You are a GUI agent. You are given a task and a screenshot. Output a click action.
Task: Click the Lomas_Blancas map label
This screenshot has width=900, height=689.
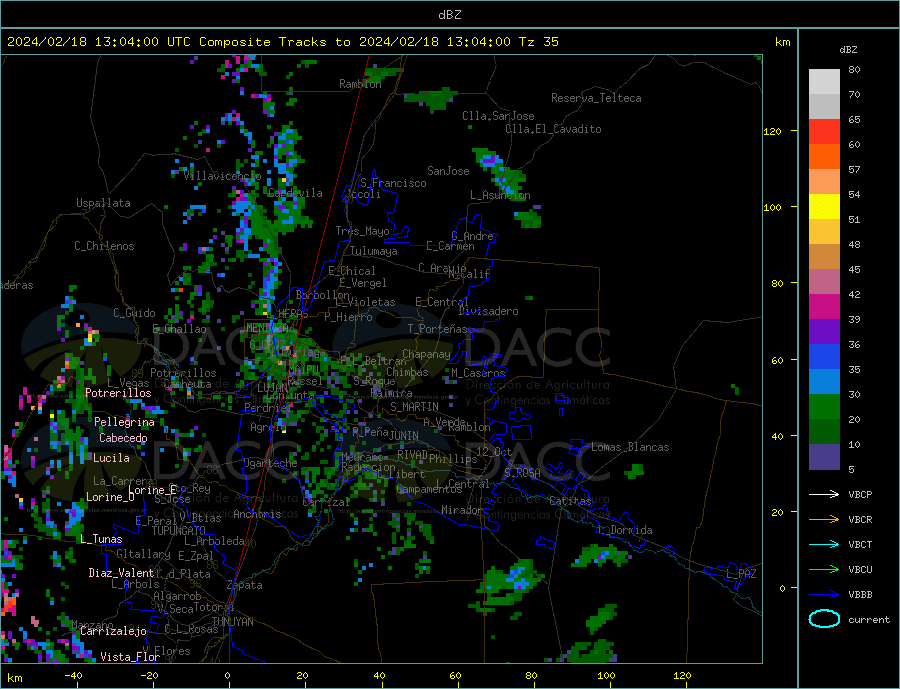[x=630, y=447]
